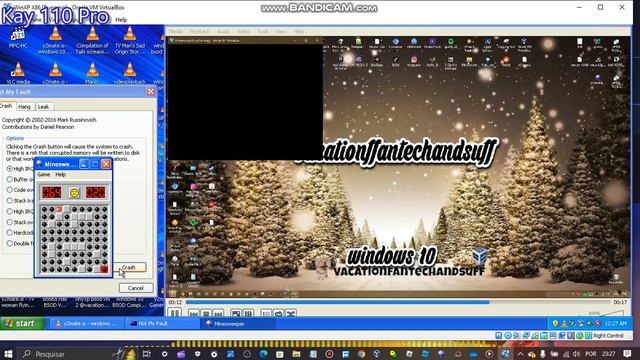Skip to next media in VLC
Screen dimensions: 640x360
[218, 314]
